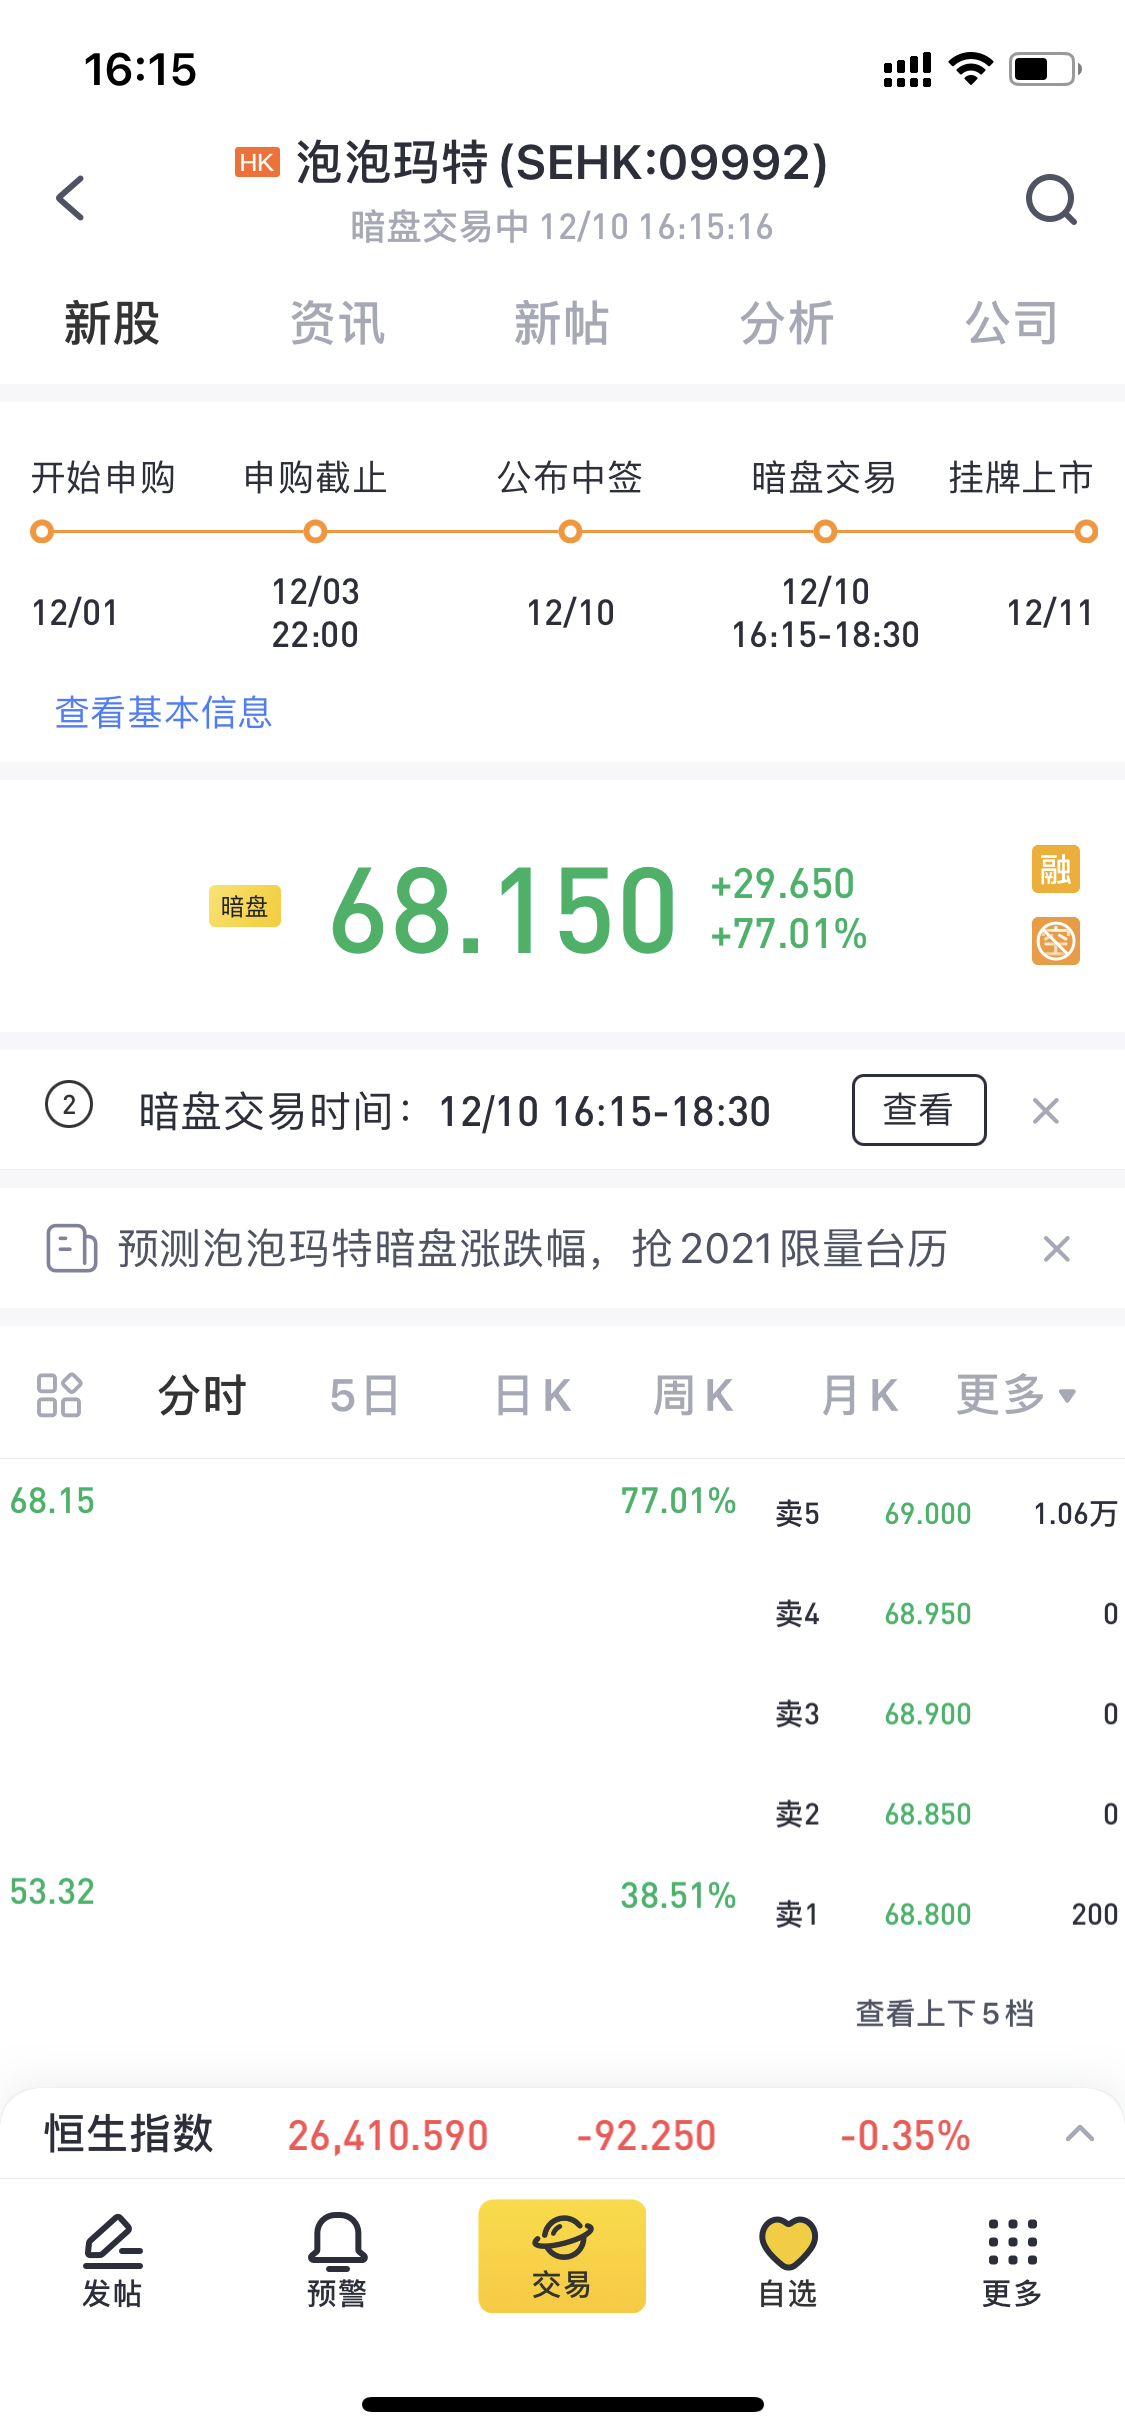Expand the 恒生指数 index bar chevron
Viewport: 1125px width, 2436px height.
point(1080,2134)
